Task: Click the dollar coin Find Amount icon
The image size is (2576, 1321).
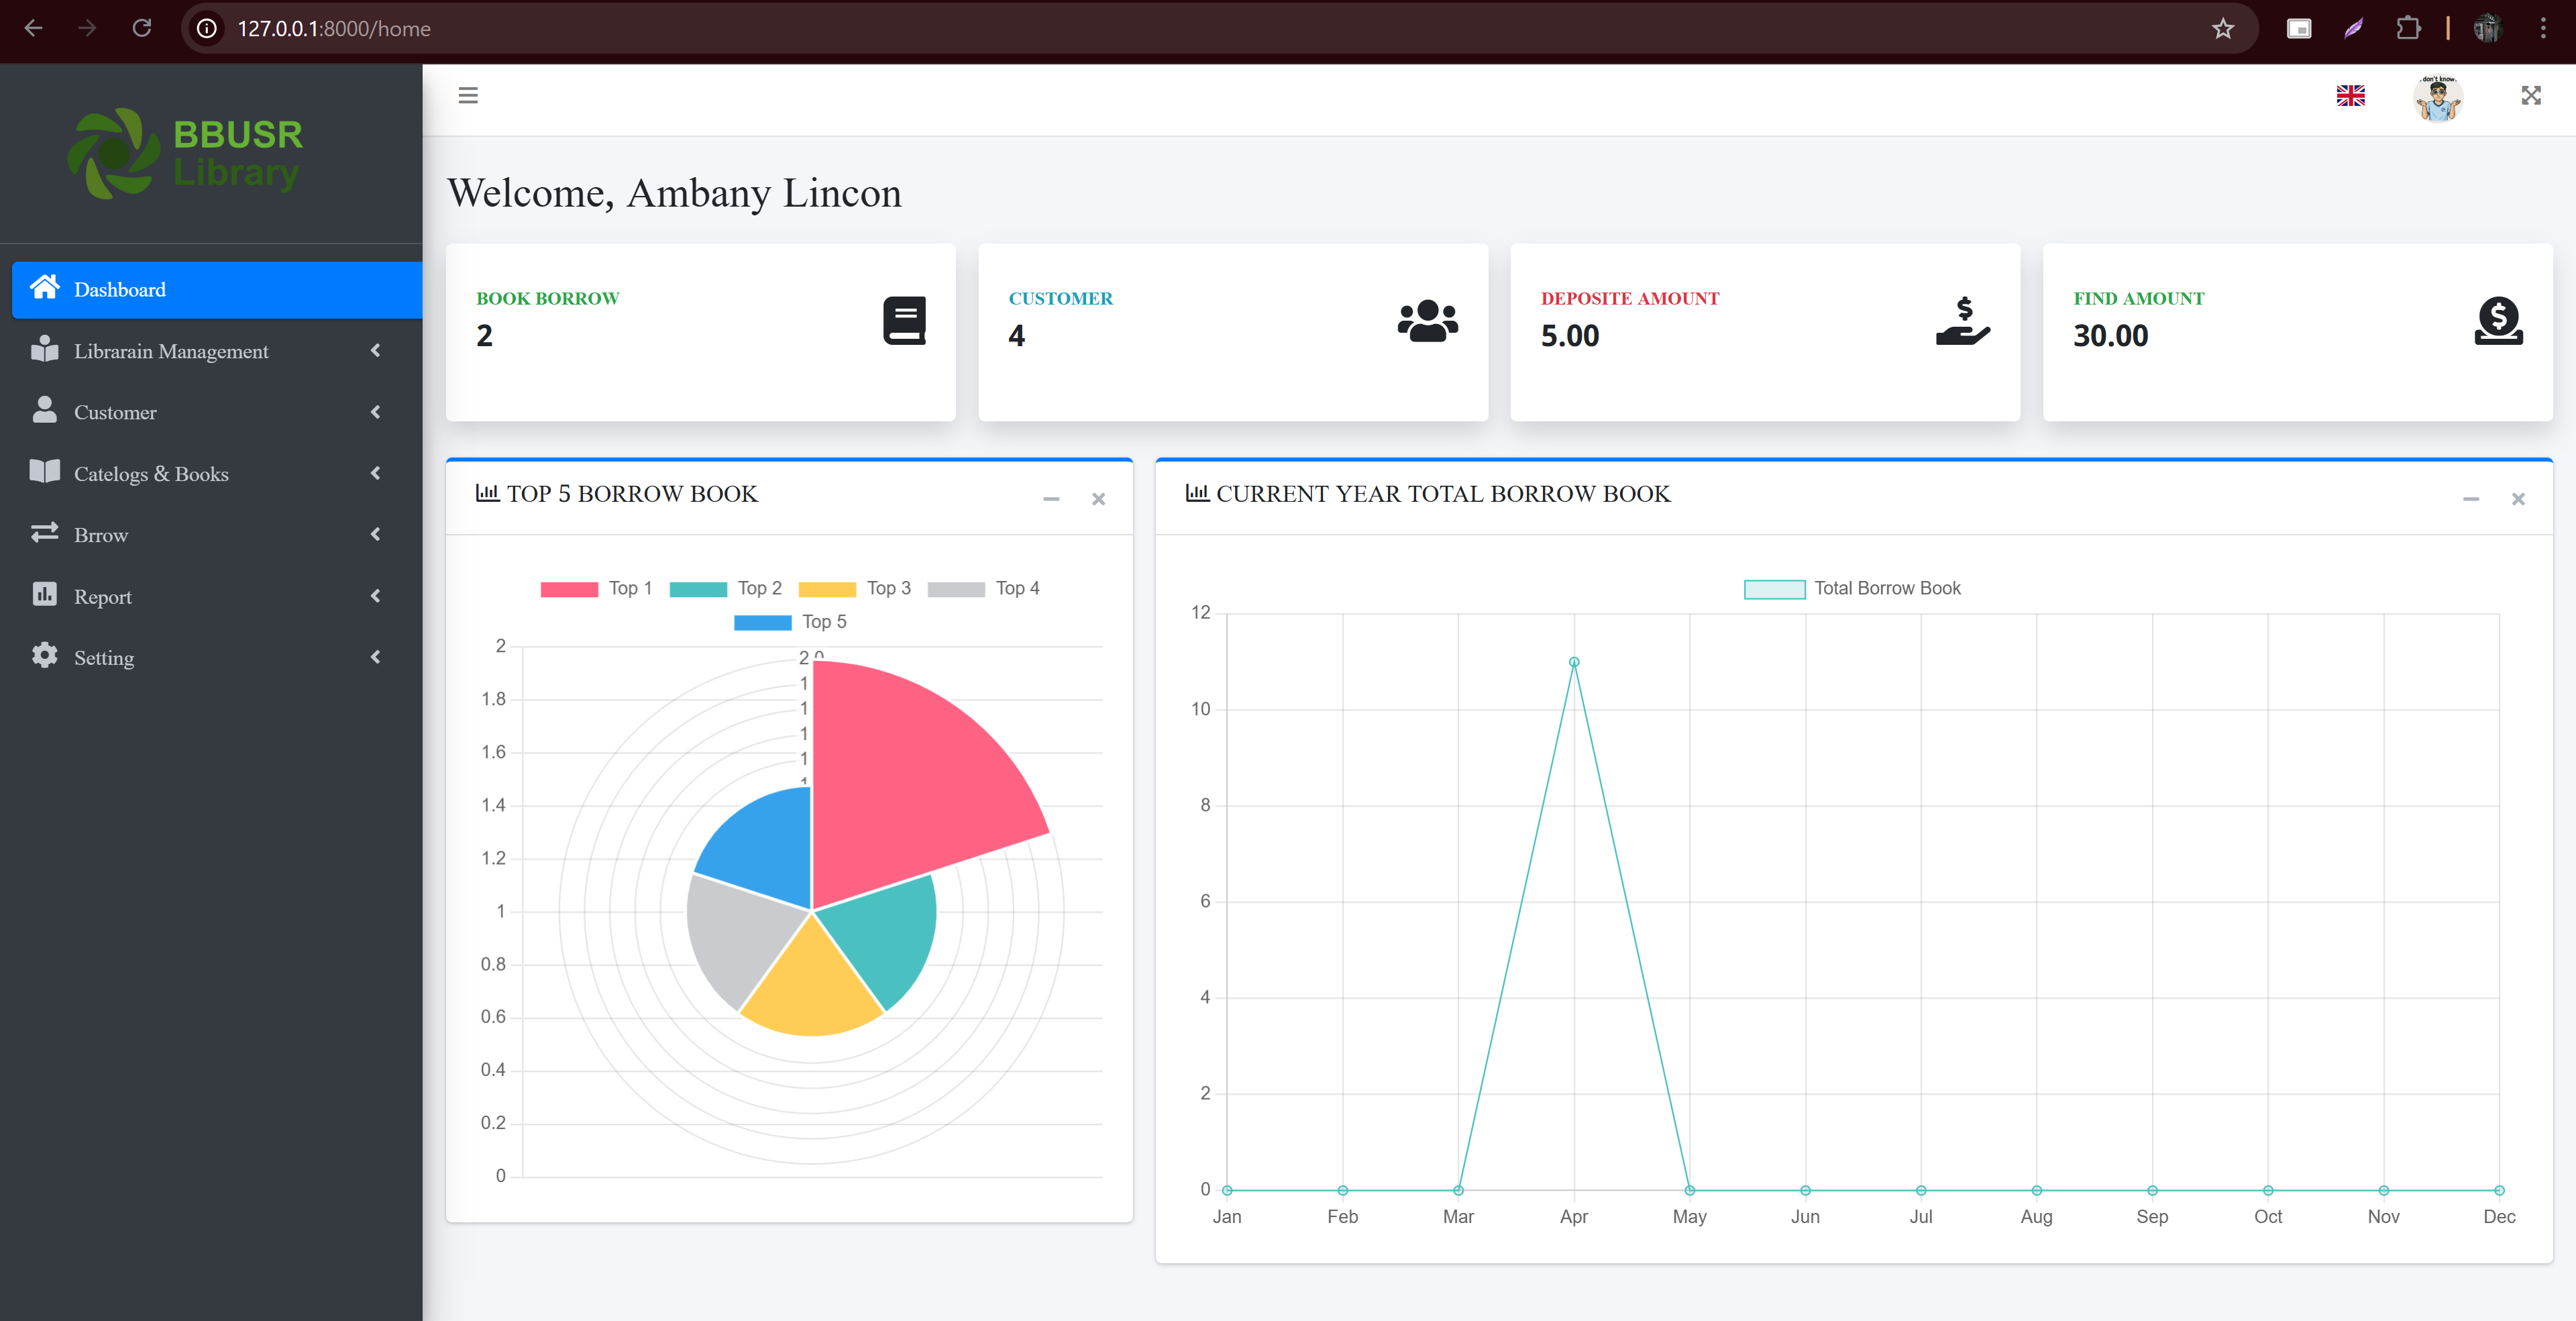Action: coord(2498,321)
